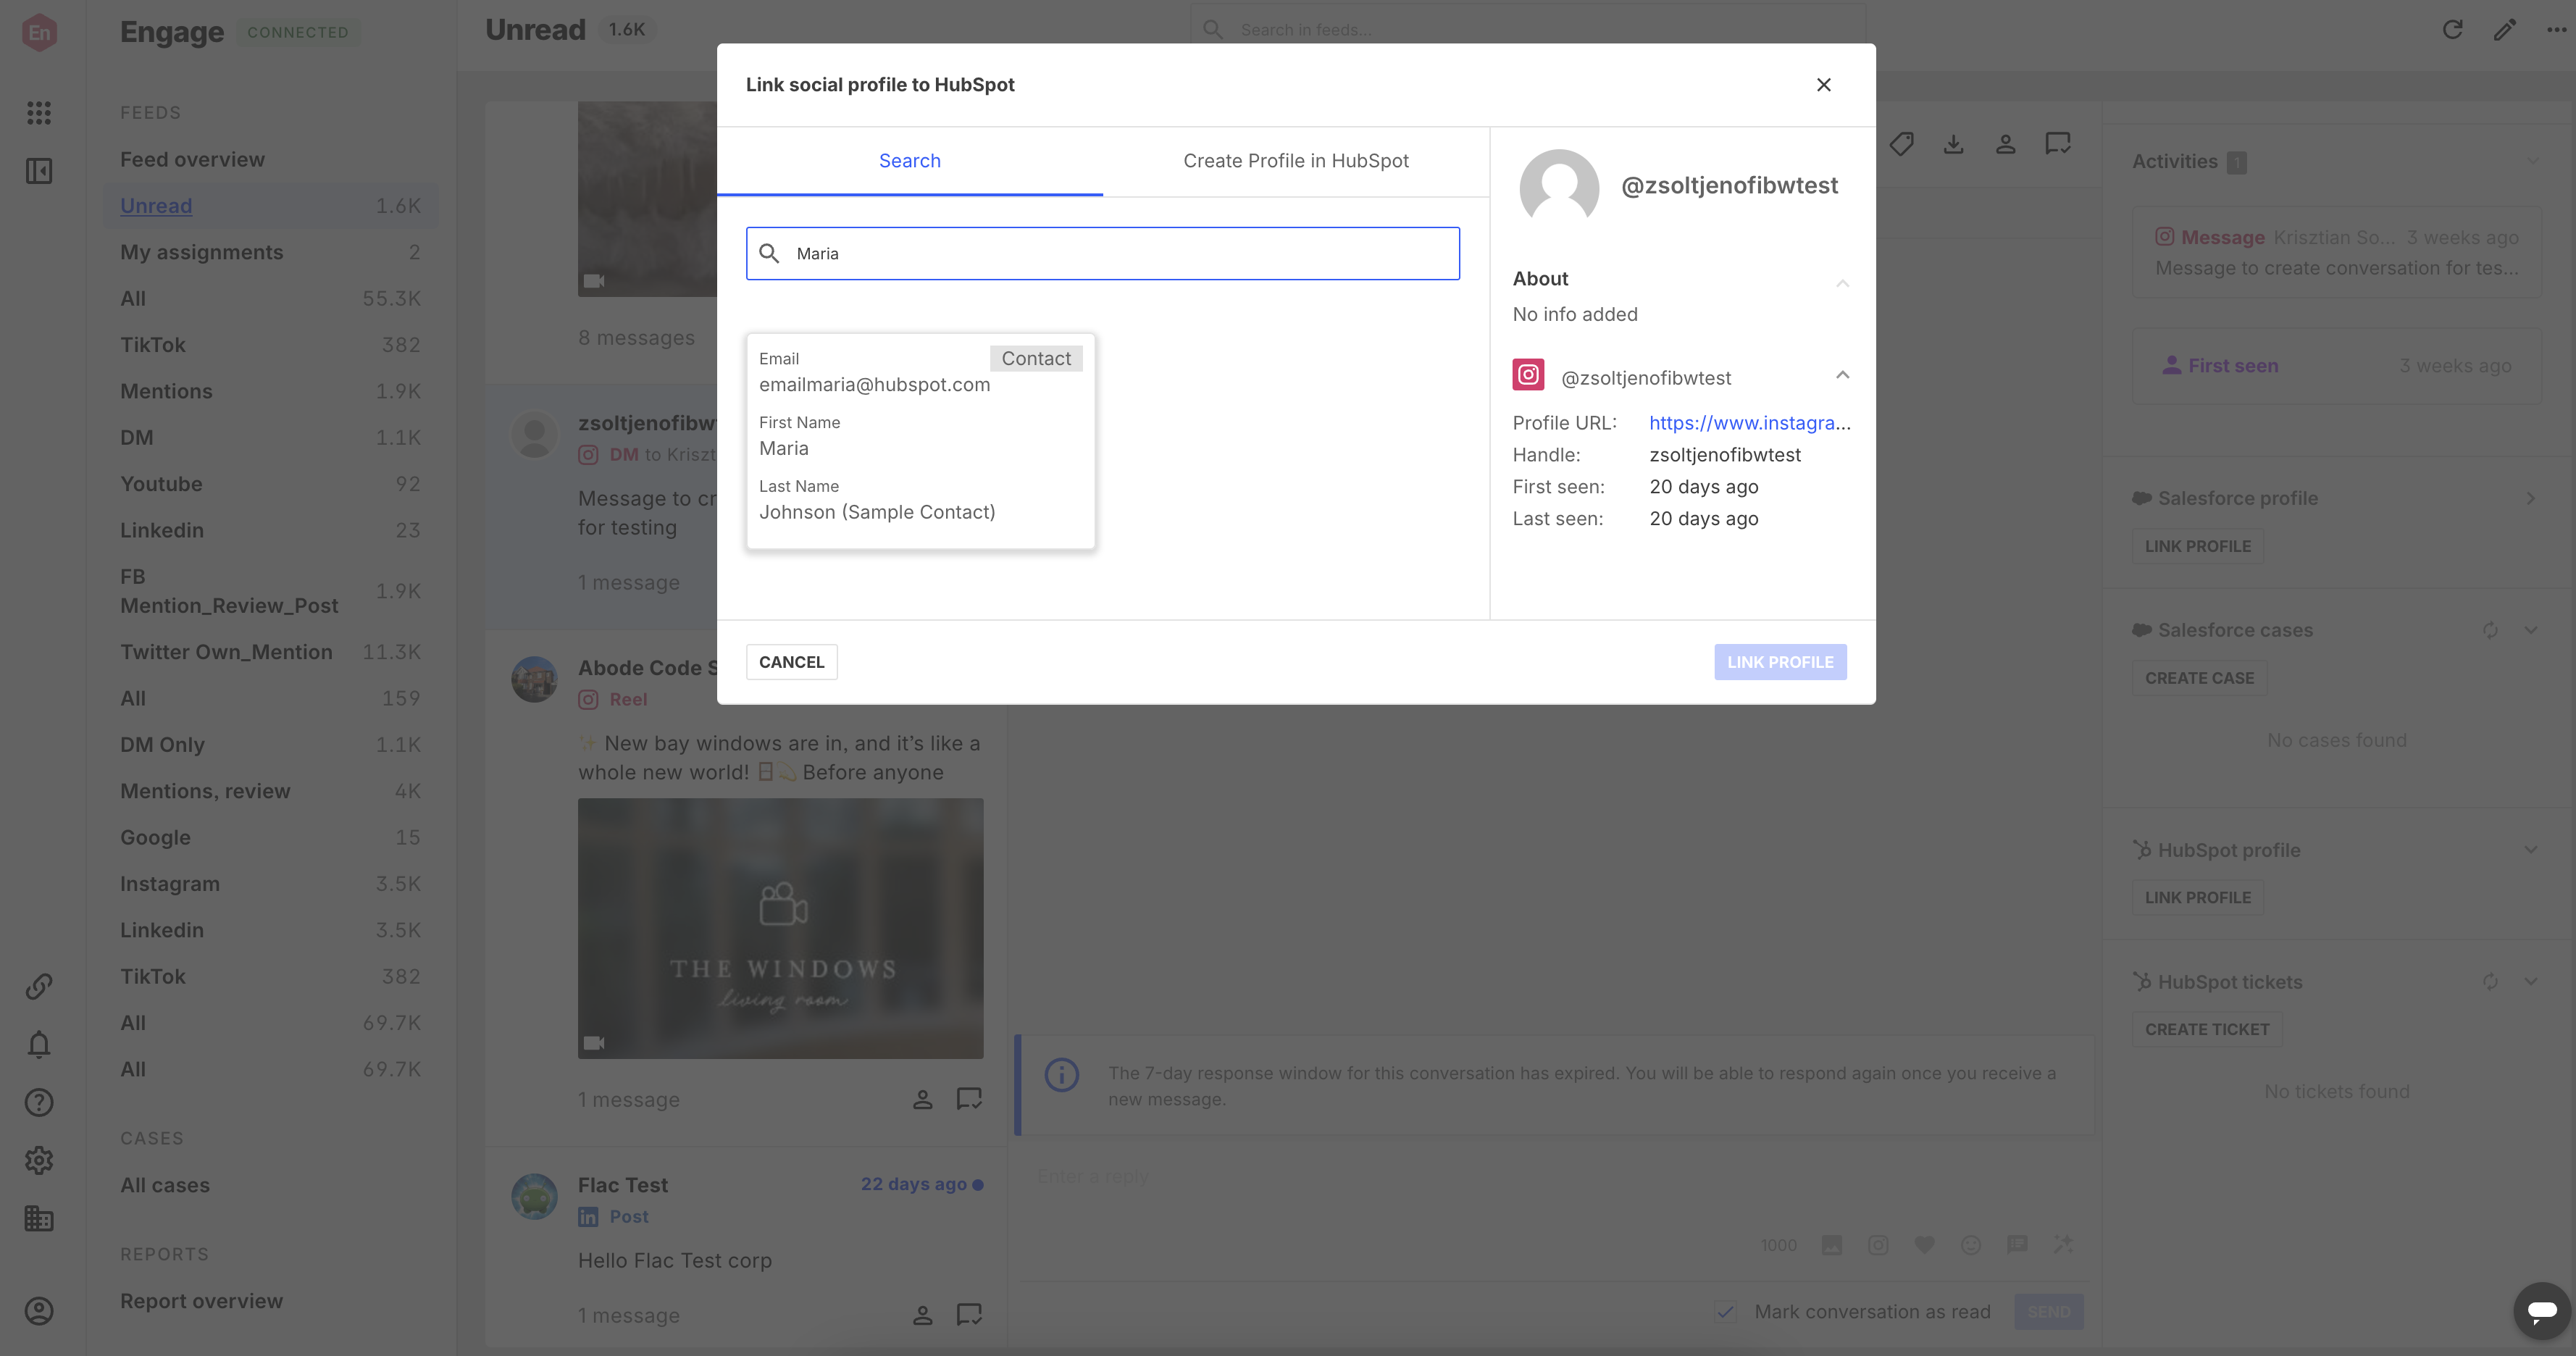Expand the Activities panel chevron
Image resolution: width=2576 pixels, height=1356 pixels.
click(2532, 161)
